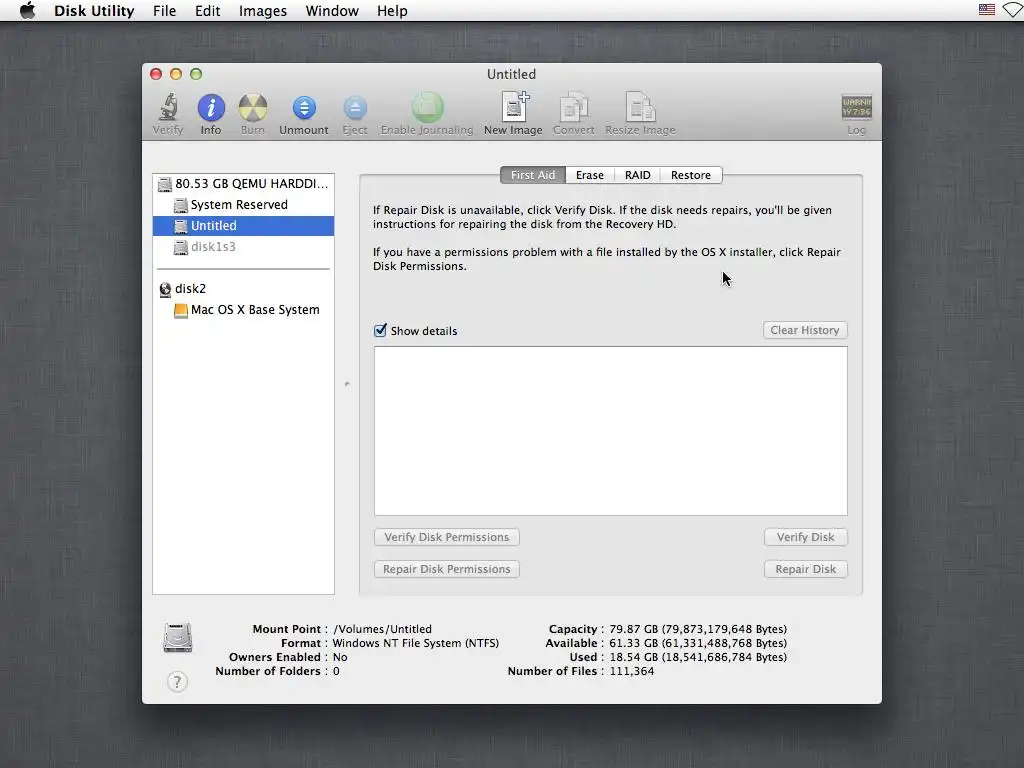Toggle the Show details checkbox

click(x=380, y=330)
